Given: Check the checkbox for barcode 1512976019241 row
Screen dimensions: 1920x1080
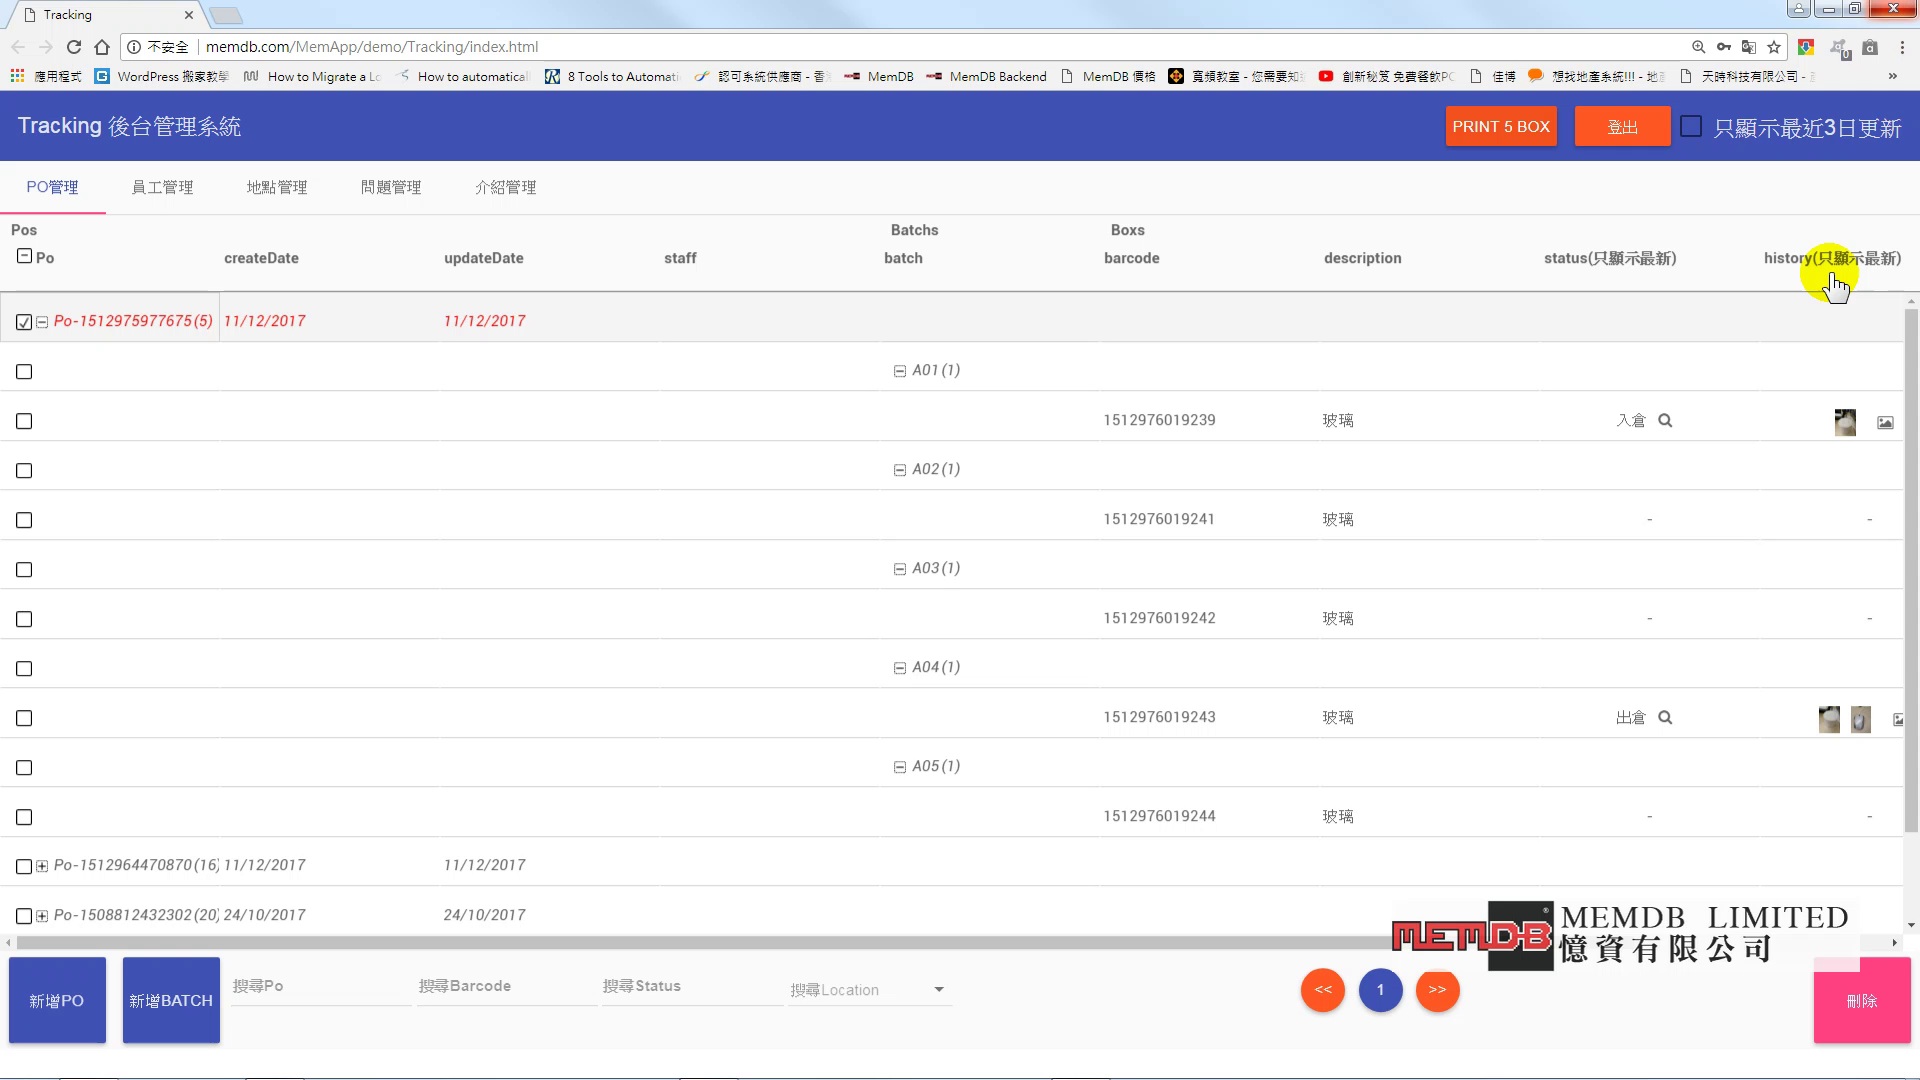Looking at the screenshot, I should 24,521.
